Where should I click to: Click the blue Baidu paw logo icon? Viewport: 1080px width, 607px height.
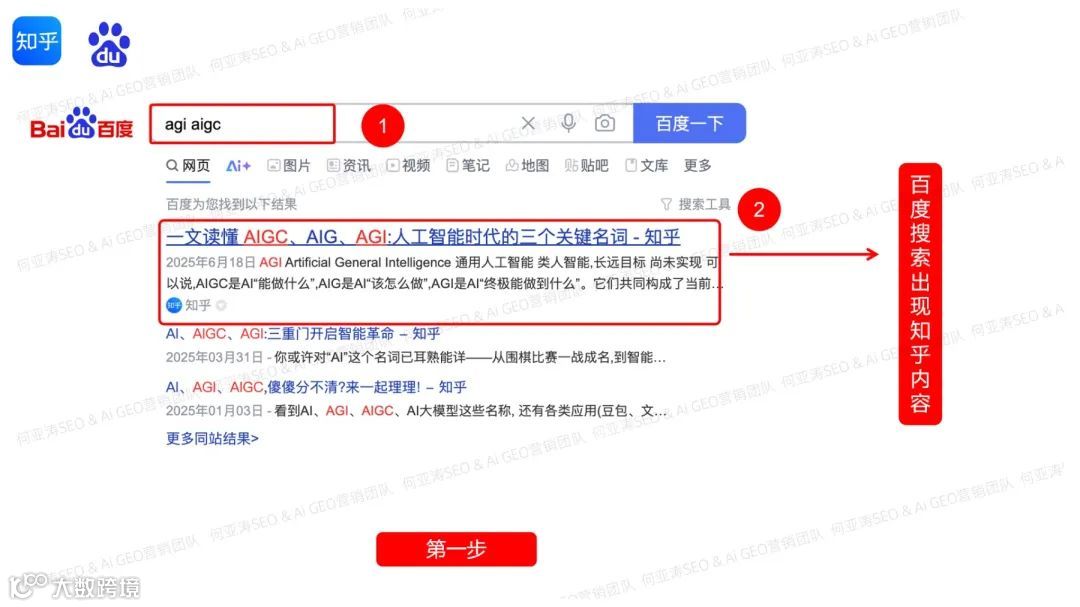click(x=109, y=45)
